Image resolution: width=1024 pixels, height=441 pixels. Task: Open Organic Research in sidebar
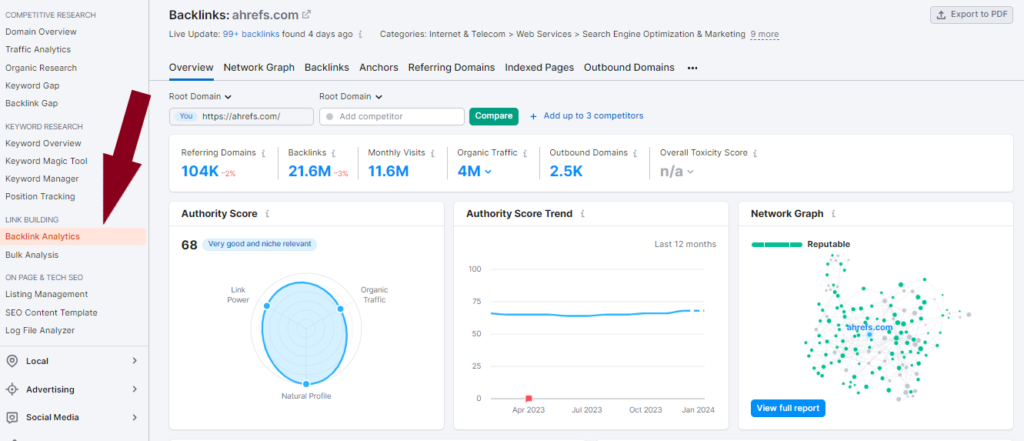pos(40,67)
